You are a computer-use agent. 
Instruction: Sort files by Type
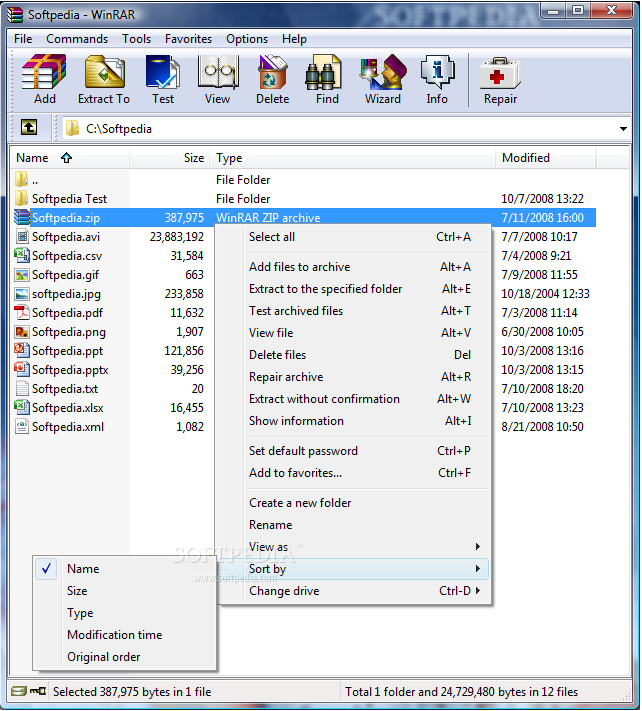tap(125, 613)
